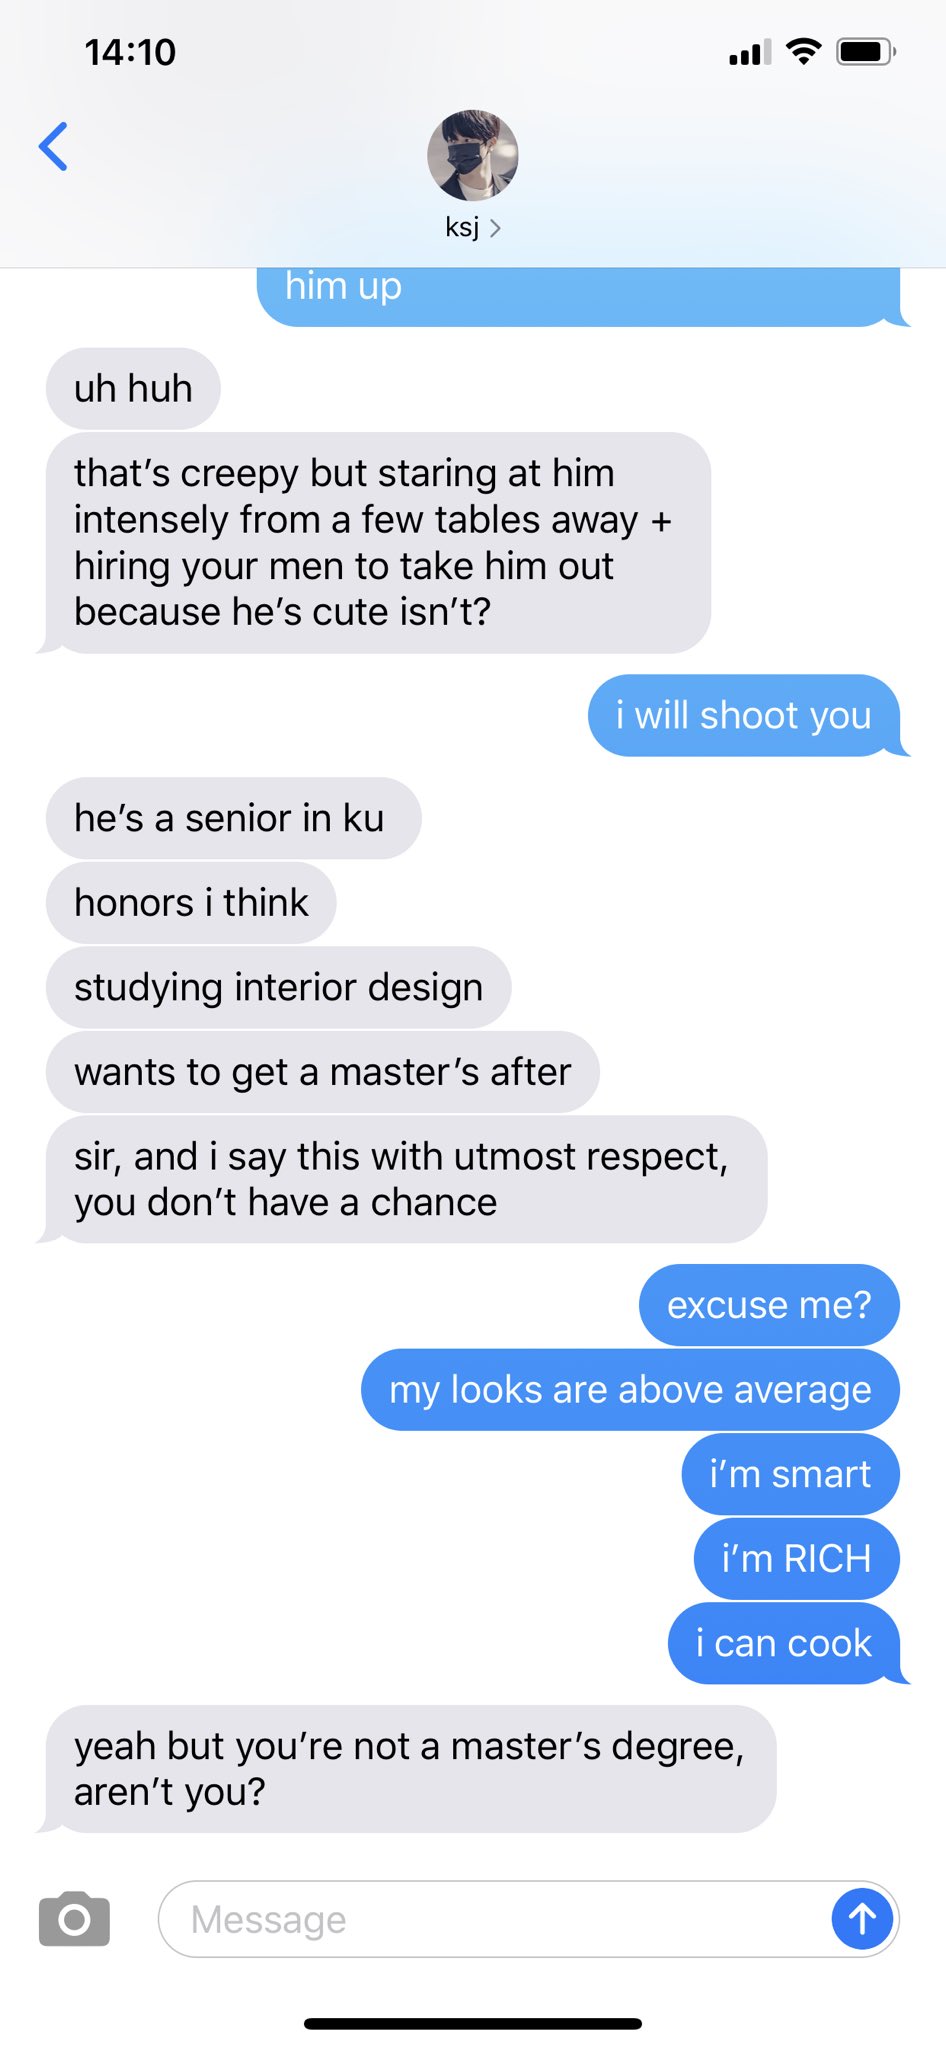The width and height of the screenshot is (946, 2048).
Task: Focus the Message text field
Action: pos(495,1918)
